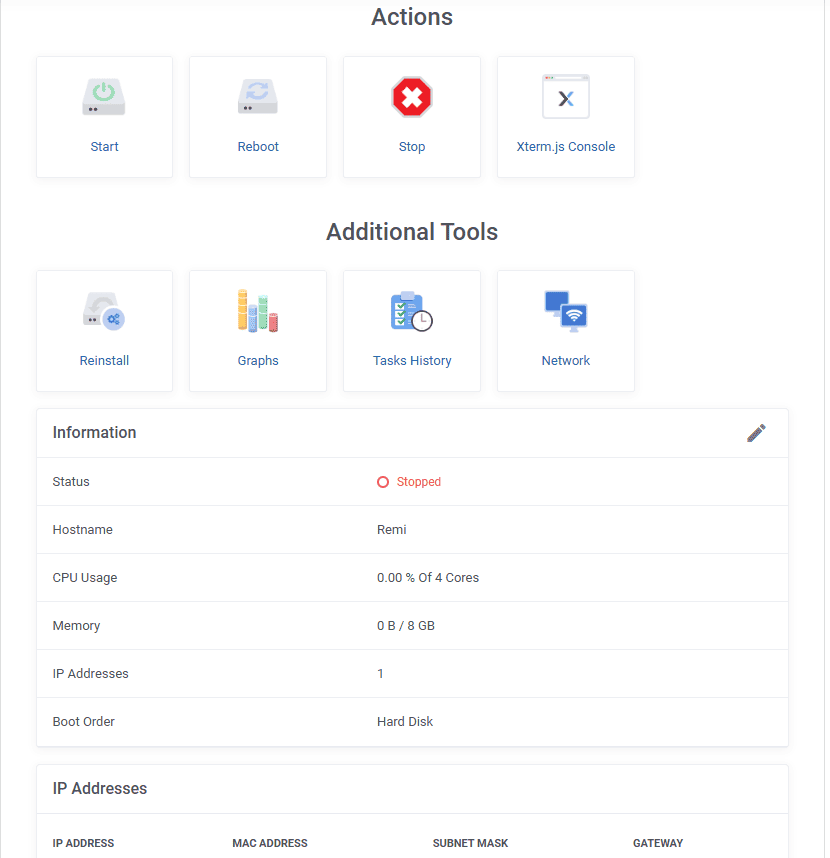830x858 pixels.
Task: Open the "Tasks History" text link
Action: click(x=412, y=361)
